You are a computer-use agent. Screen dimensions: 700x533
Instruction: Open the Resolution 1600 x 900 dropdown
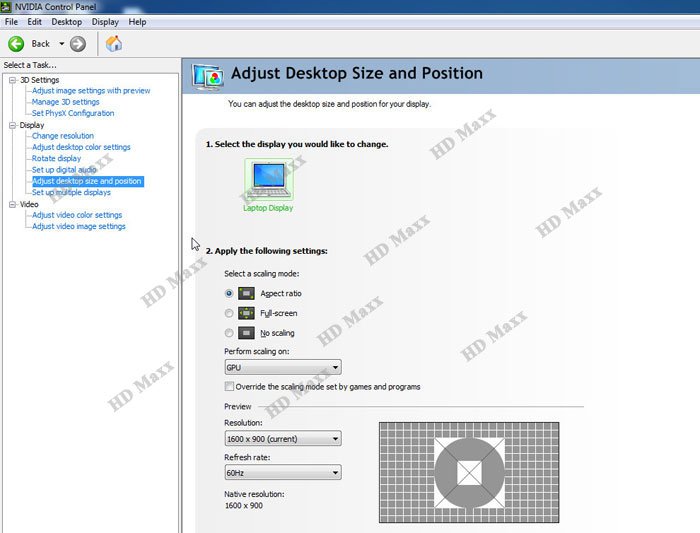[x=283, y=439]
